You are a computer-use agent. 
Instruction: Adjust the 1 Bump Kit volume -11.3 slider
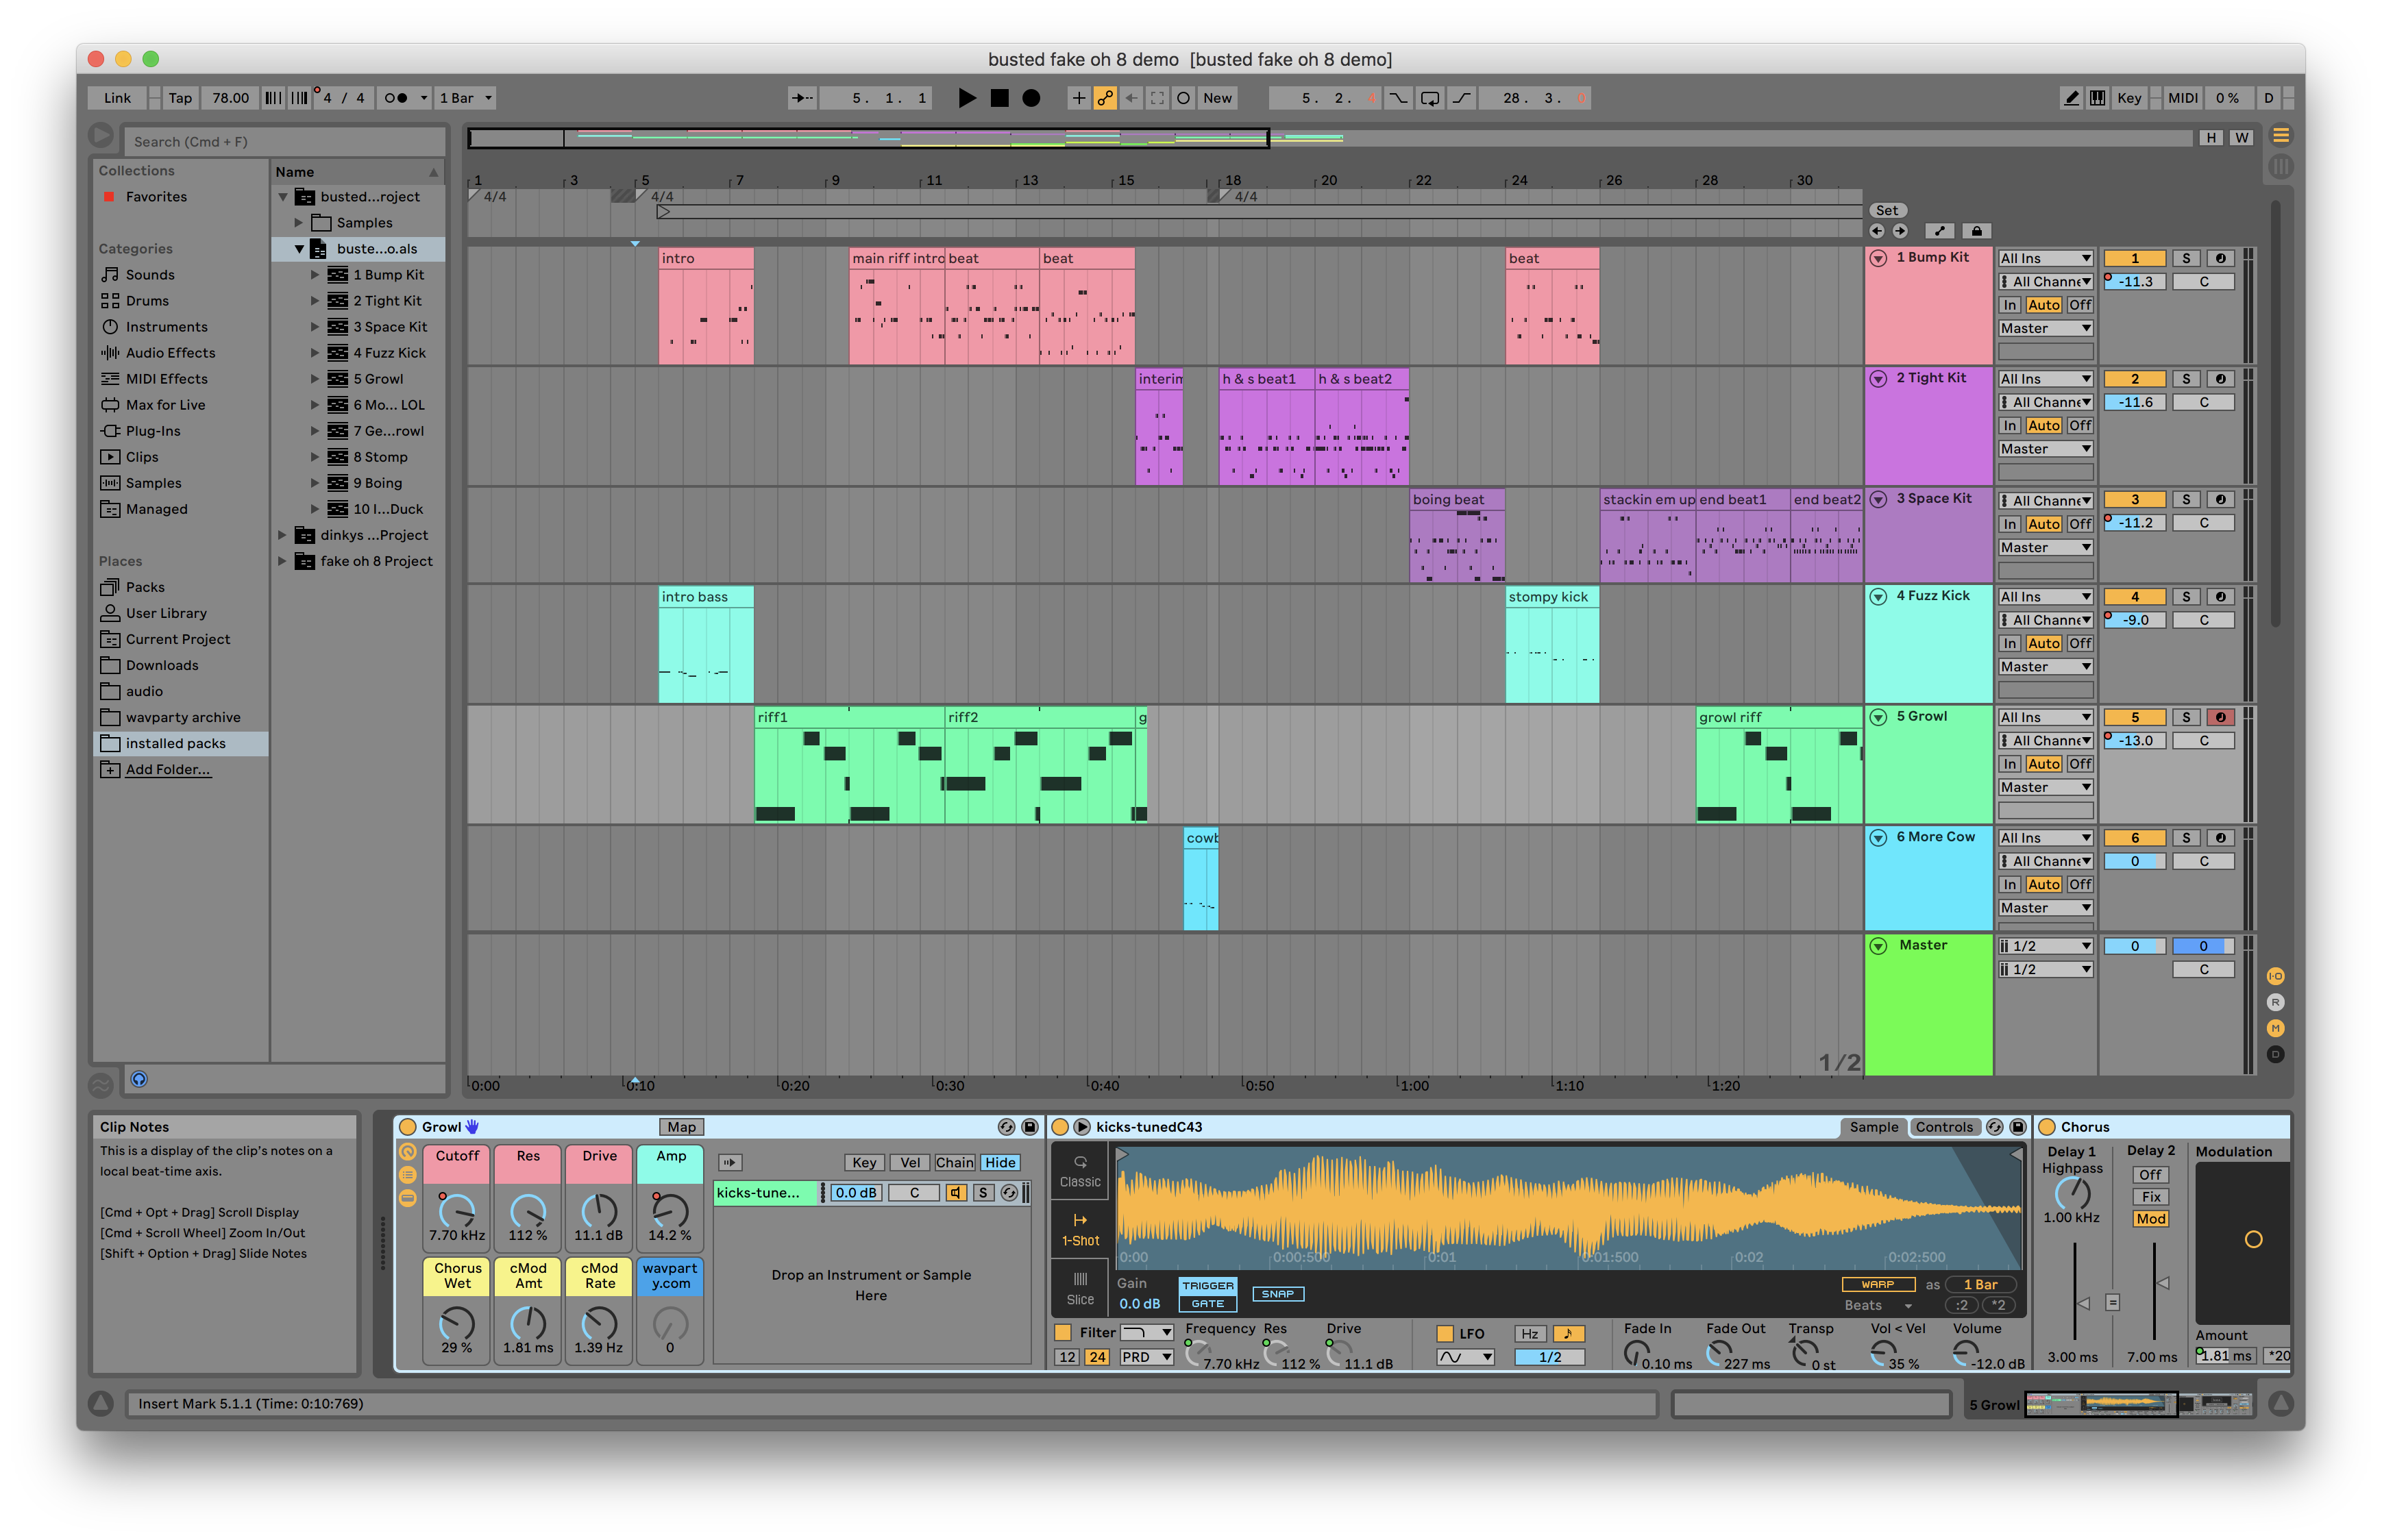2134,282
